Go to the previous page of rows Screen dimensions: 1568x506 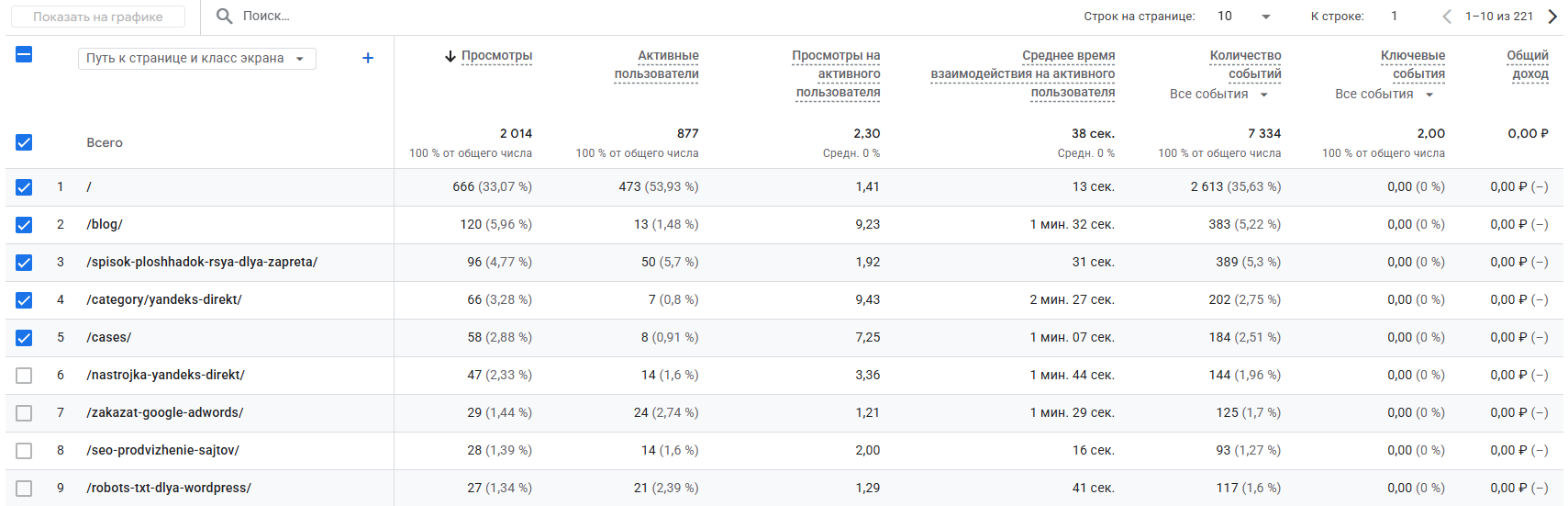coord(1446,16)
